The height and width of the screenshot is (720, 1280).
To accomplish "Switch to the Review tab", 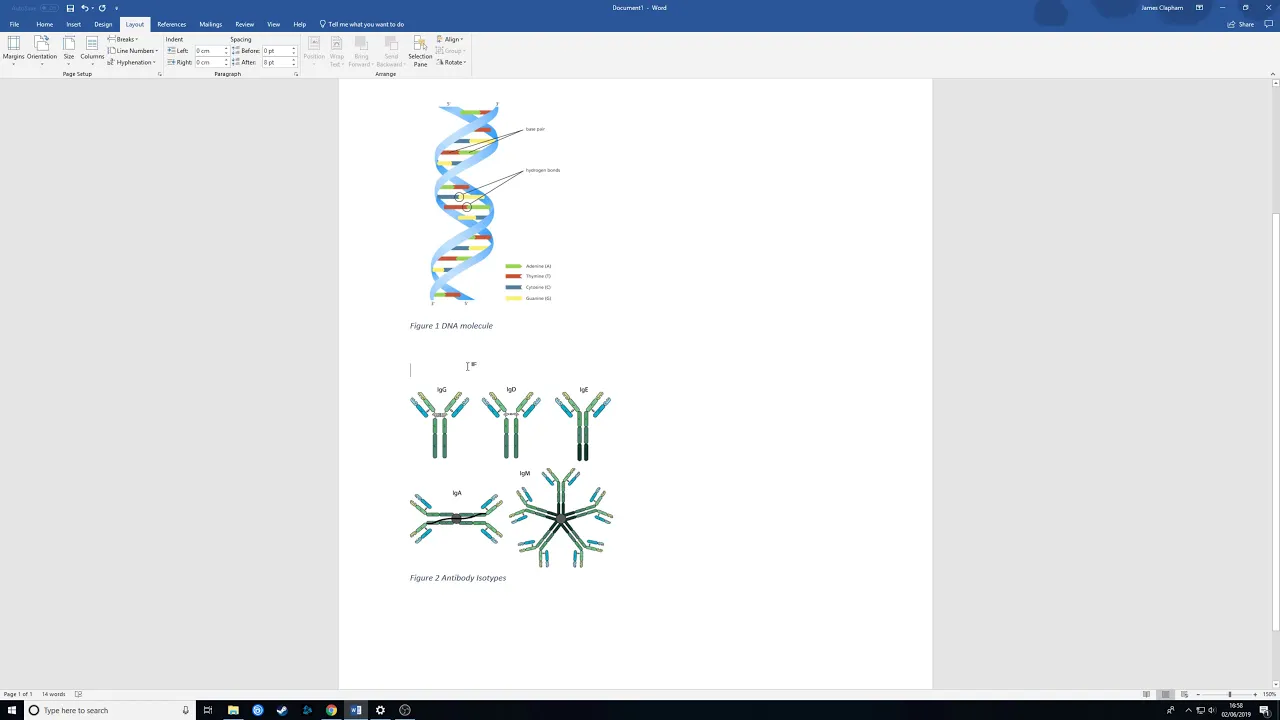I will (x=244, y=24).
